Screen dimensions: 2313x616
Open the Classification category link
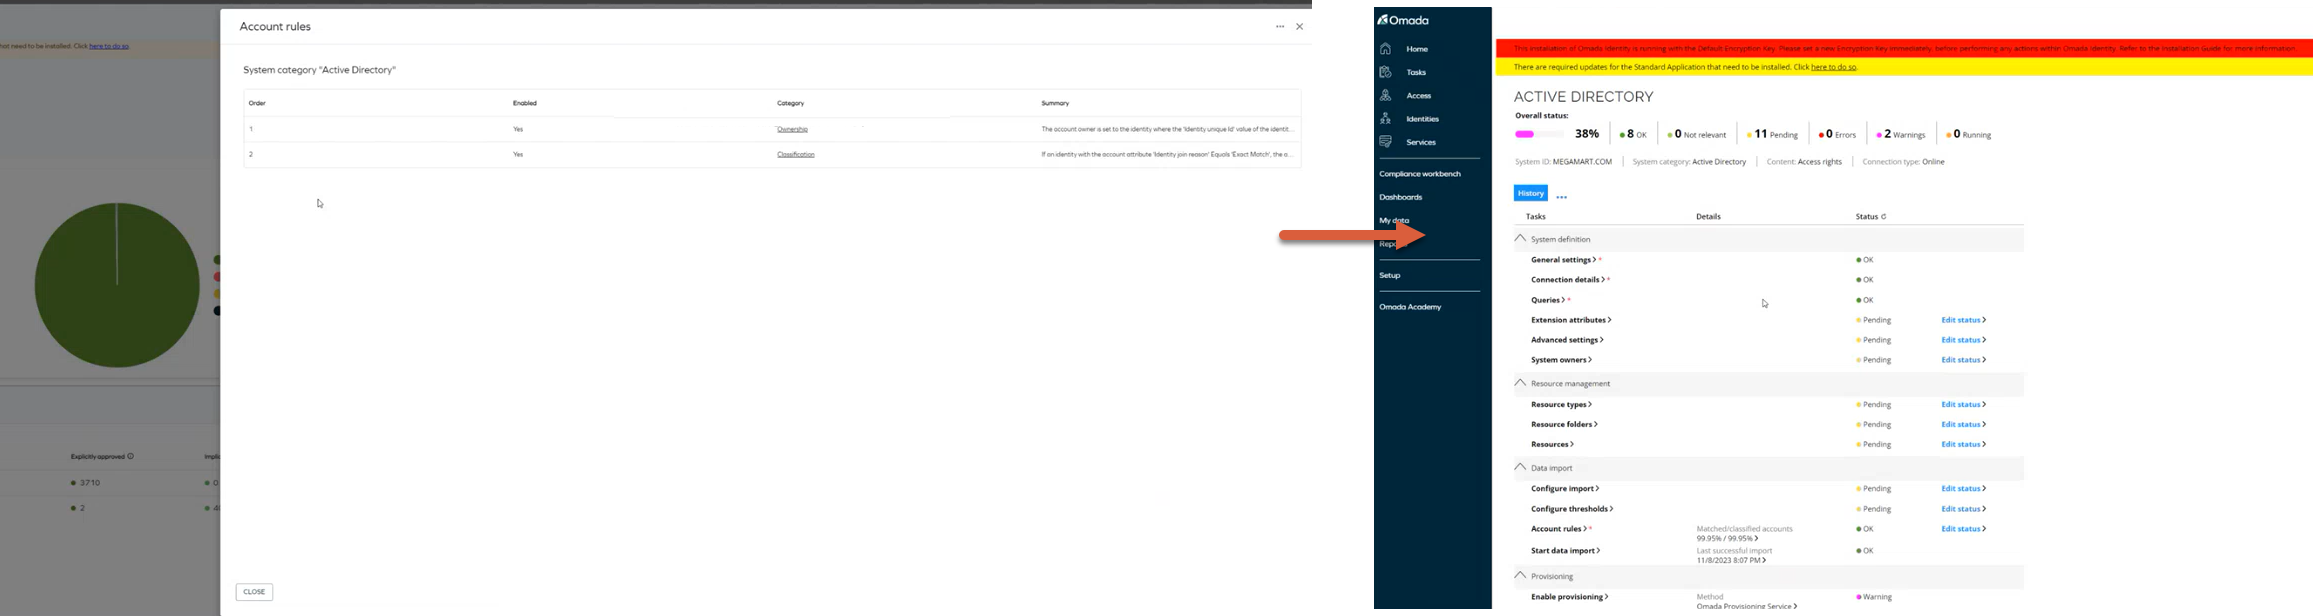796,154
